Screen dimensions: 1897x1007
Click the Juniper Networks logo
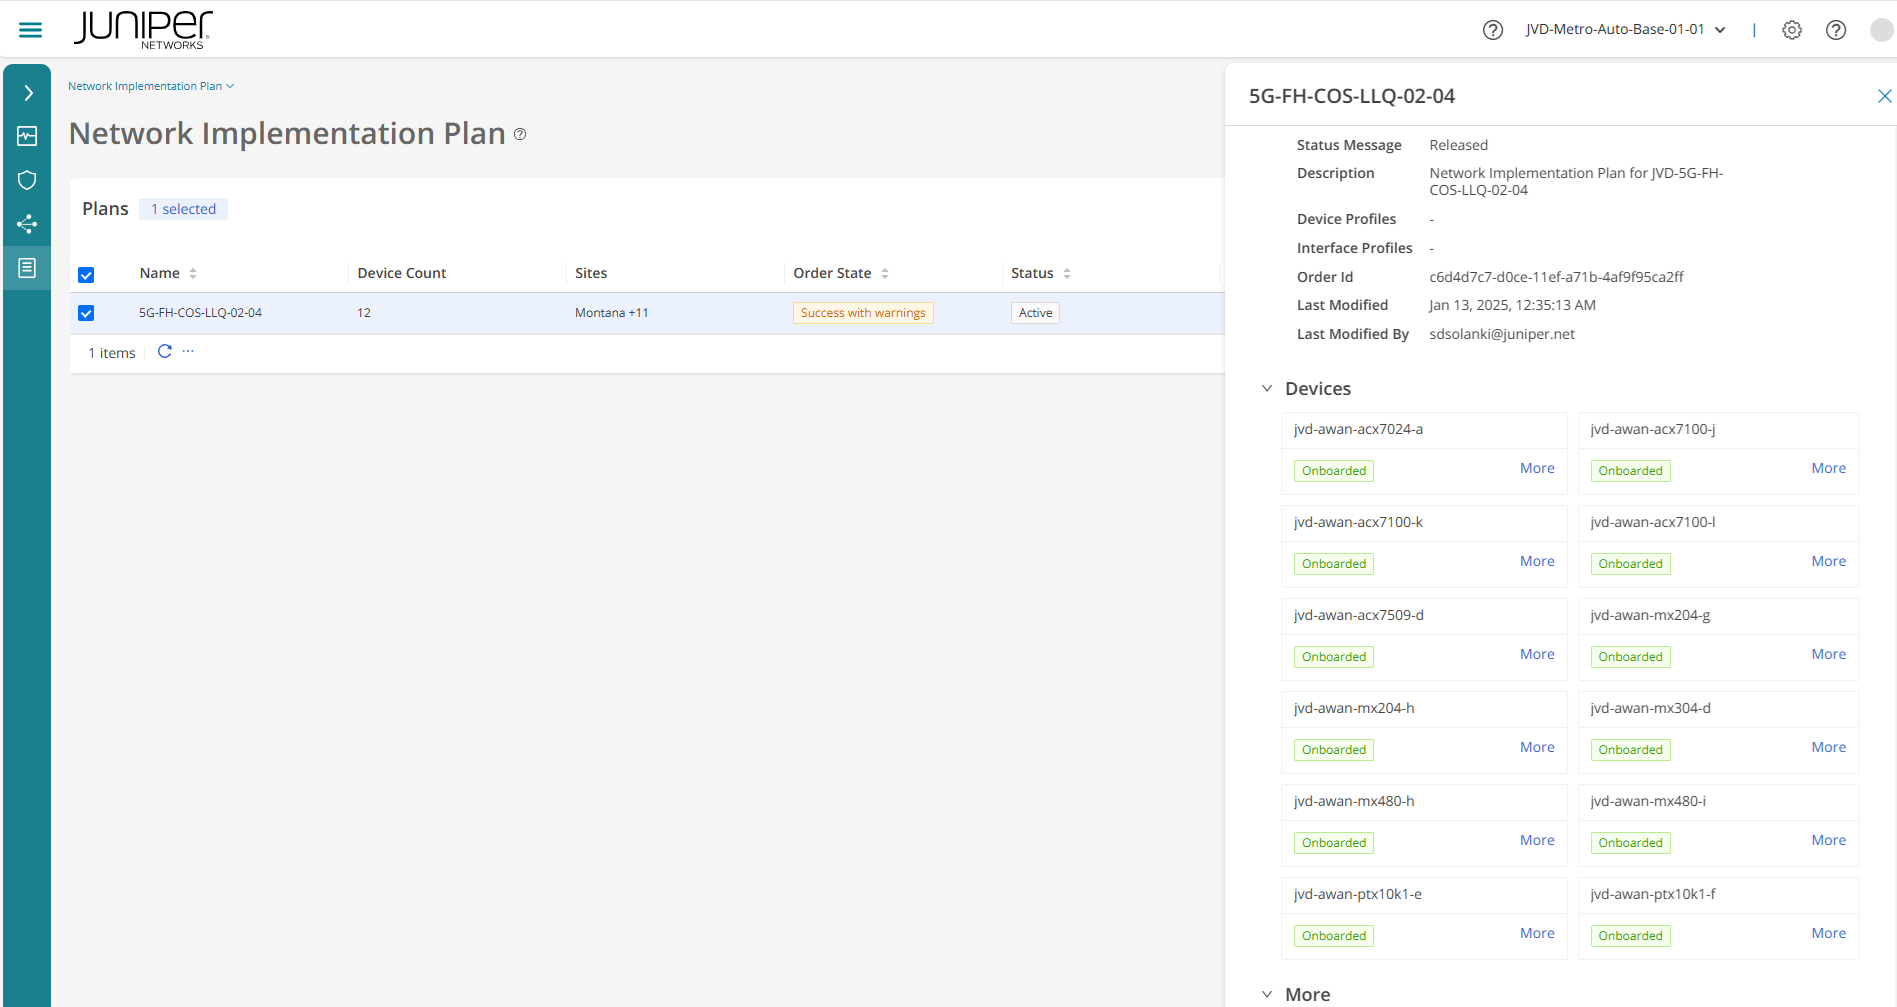tap(143, 30)
